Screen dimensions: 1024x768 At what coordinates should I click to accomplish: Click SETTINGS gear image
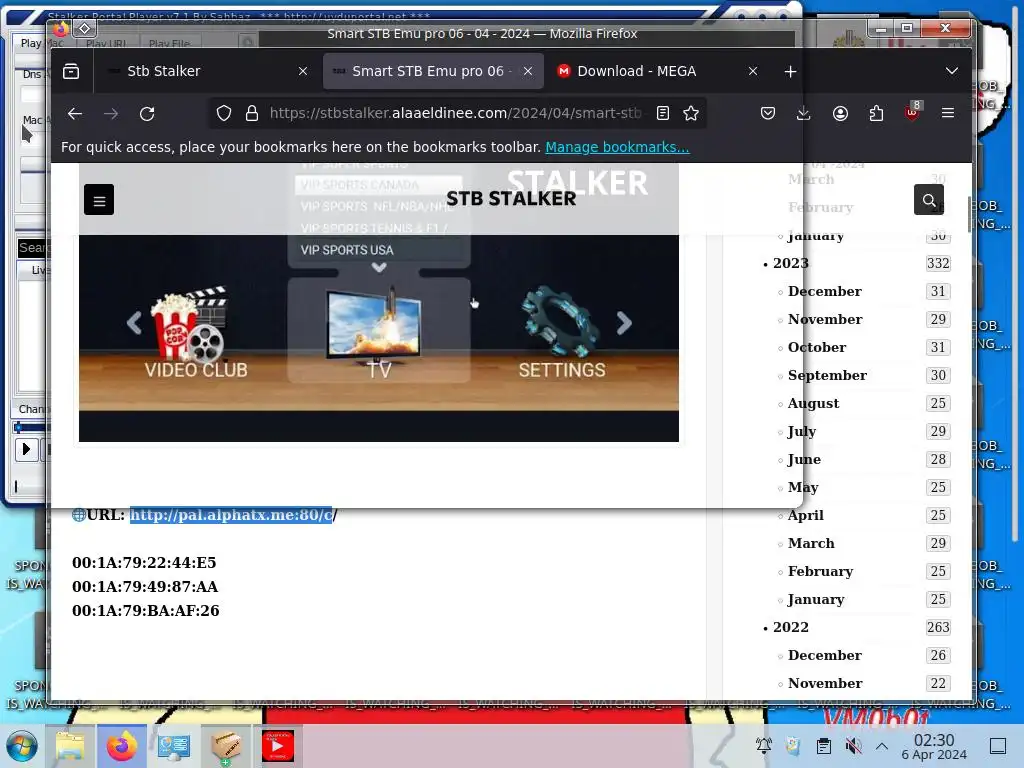(560, 322)
